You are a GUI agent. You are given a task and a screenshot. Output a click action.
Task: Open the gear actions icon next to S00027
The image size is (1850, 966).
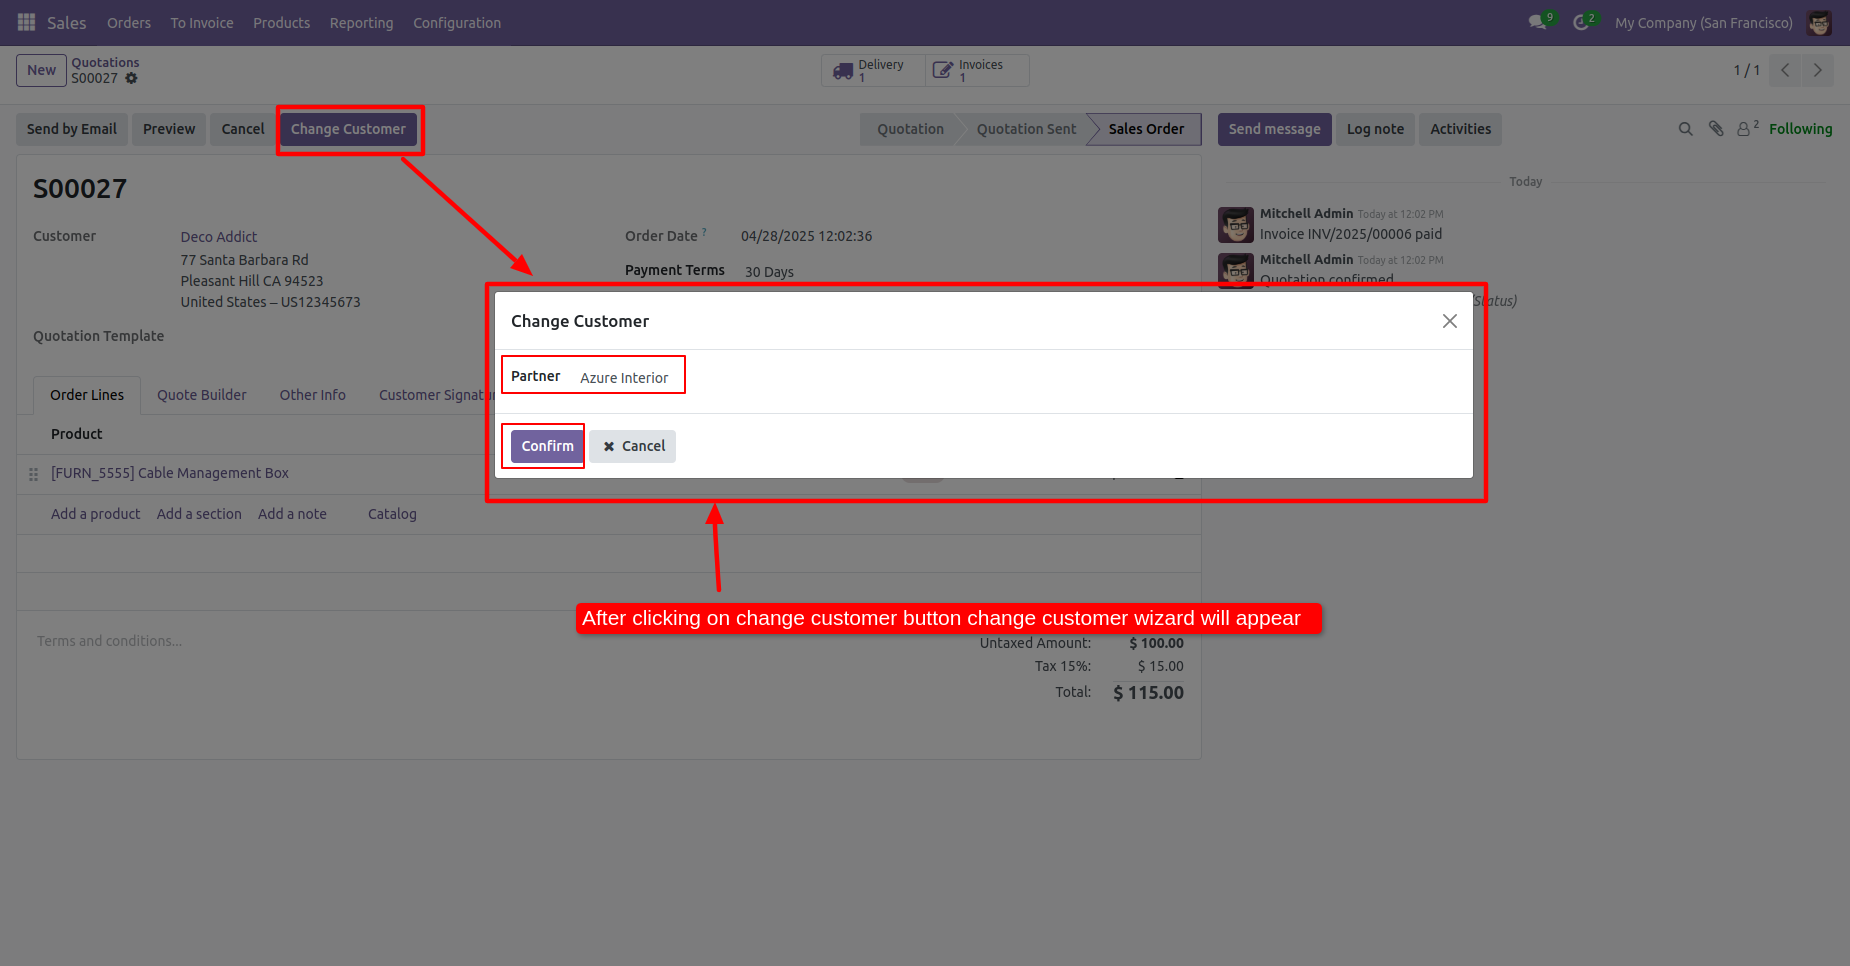(x=131, y=78)
